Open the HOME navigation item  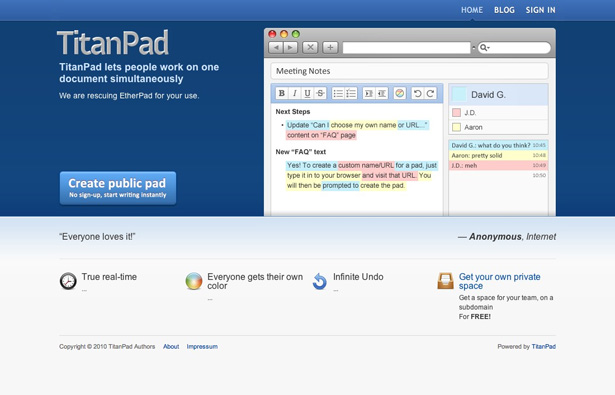472,10
